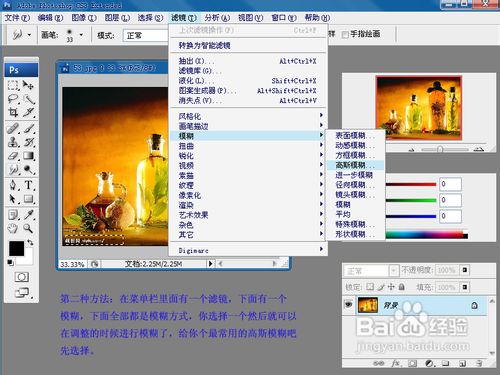Viewport: 500px width, 375px height.
Task: Select the Lasso tool
Action: pyautogui.click(x=13, y=99)
